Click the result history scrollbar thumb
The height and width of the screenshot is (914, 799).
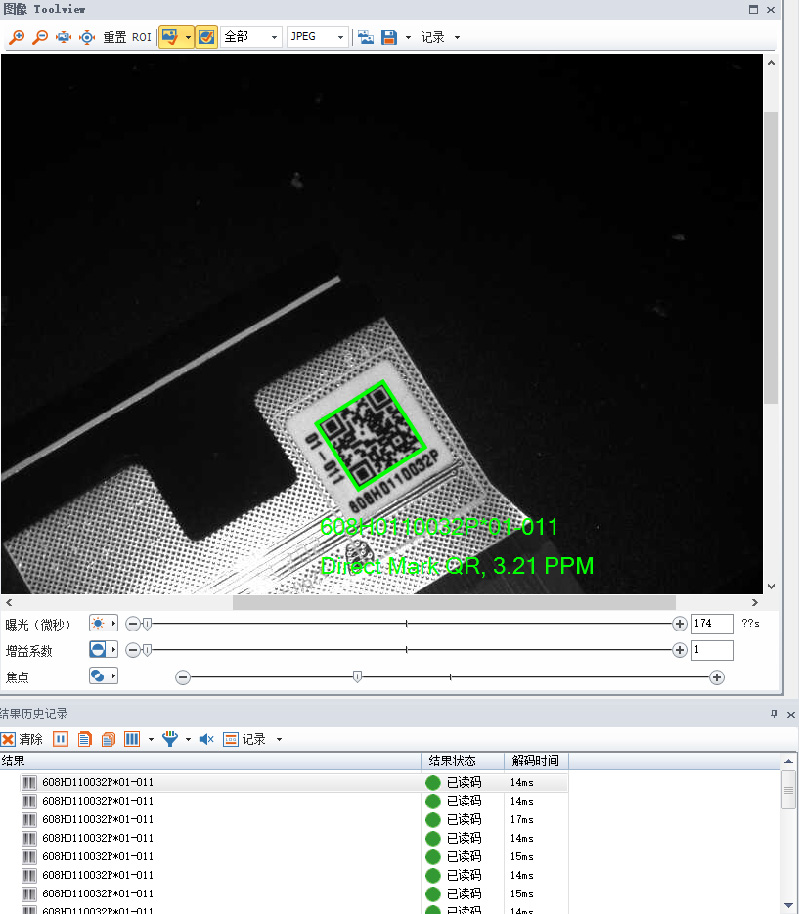(x=788, y=789)
